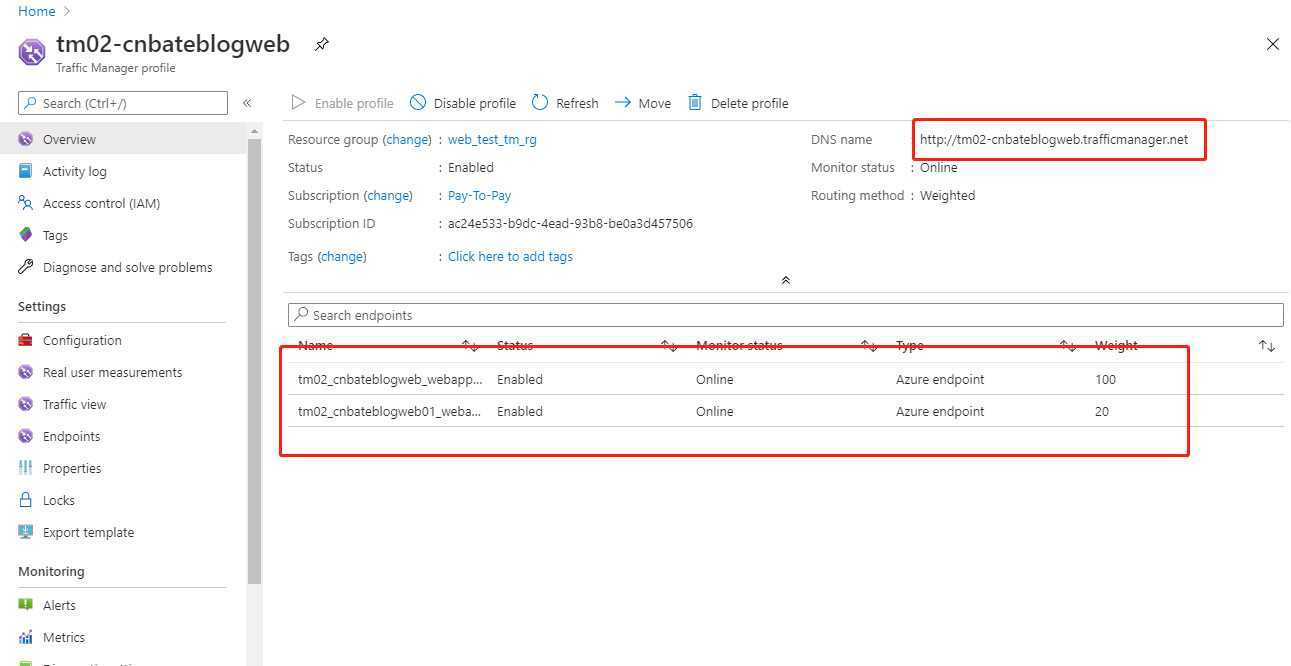Image resolution: width=1291 pixels, height=666 pixels.
Task: Click the Alerts icon under Monitoring
Action: [x=26, y=605]
